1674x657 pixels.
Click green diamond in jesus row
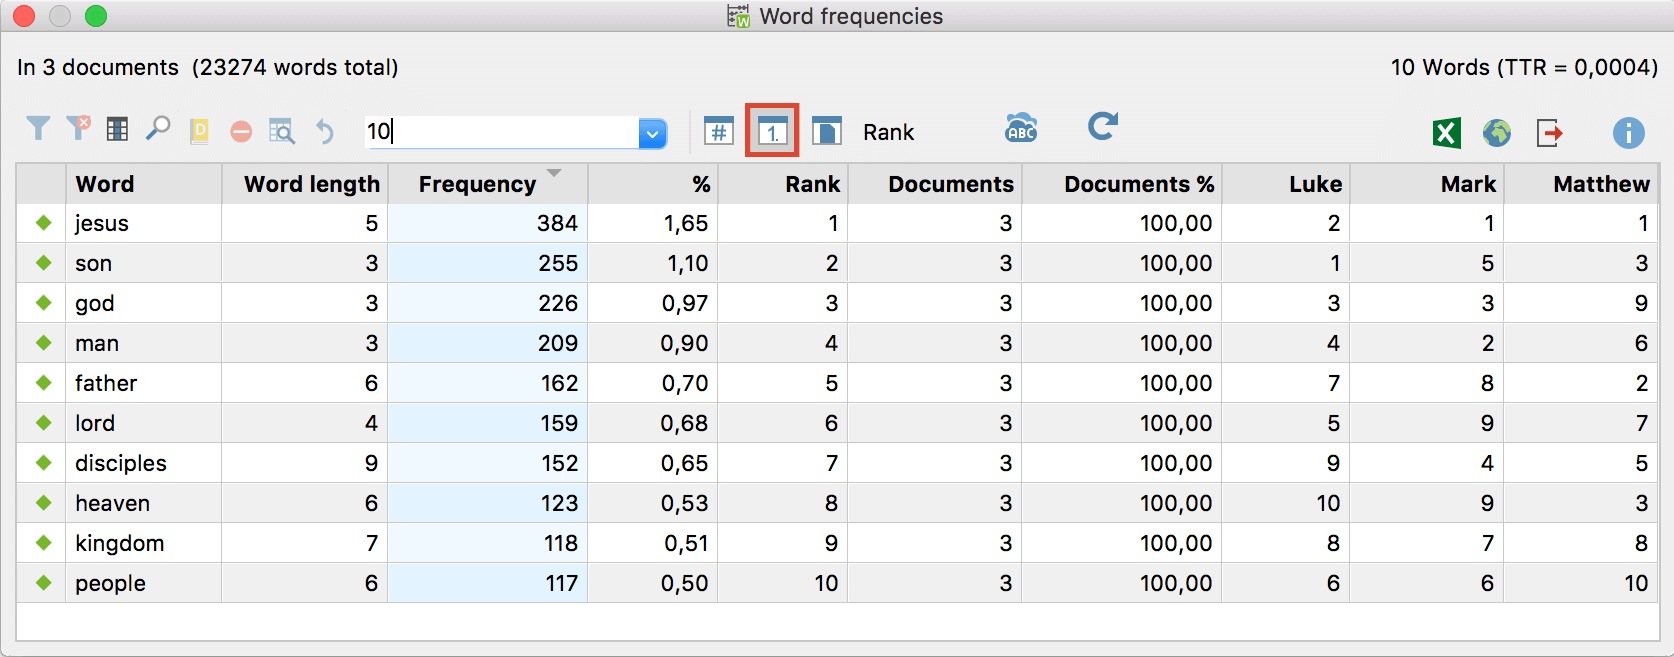tap(43, 223)
